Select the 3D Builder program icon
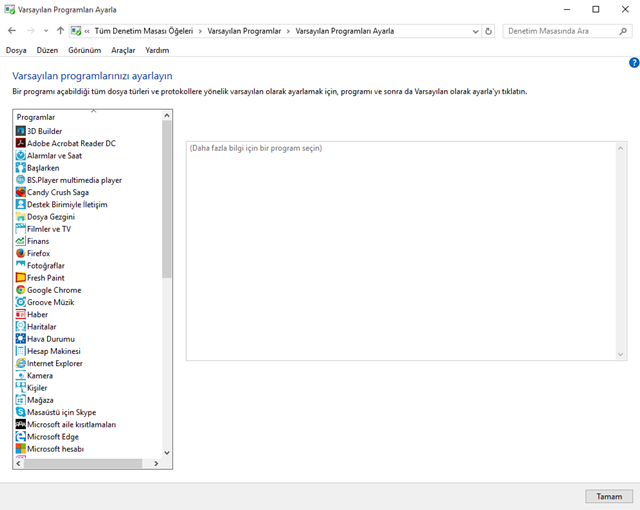 (x=20, y=131)
